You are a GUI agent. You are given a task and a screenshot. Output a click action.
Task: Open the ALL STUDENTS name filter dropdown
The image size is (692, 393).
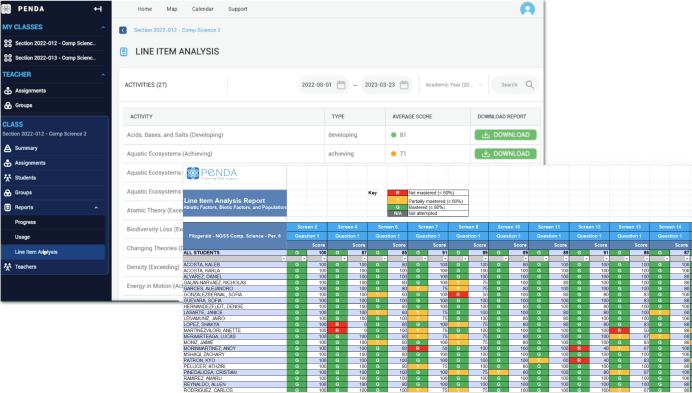pyautogui.click(x=284, y=258)
